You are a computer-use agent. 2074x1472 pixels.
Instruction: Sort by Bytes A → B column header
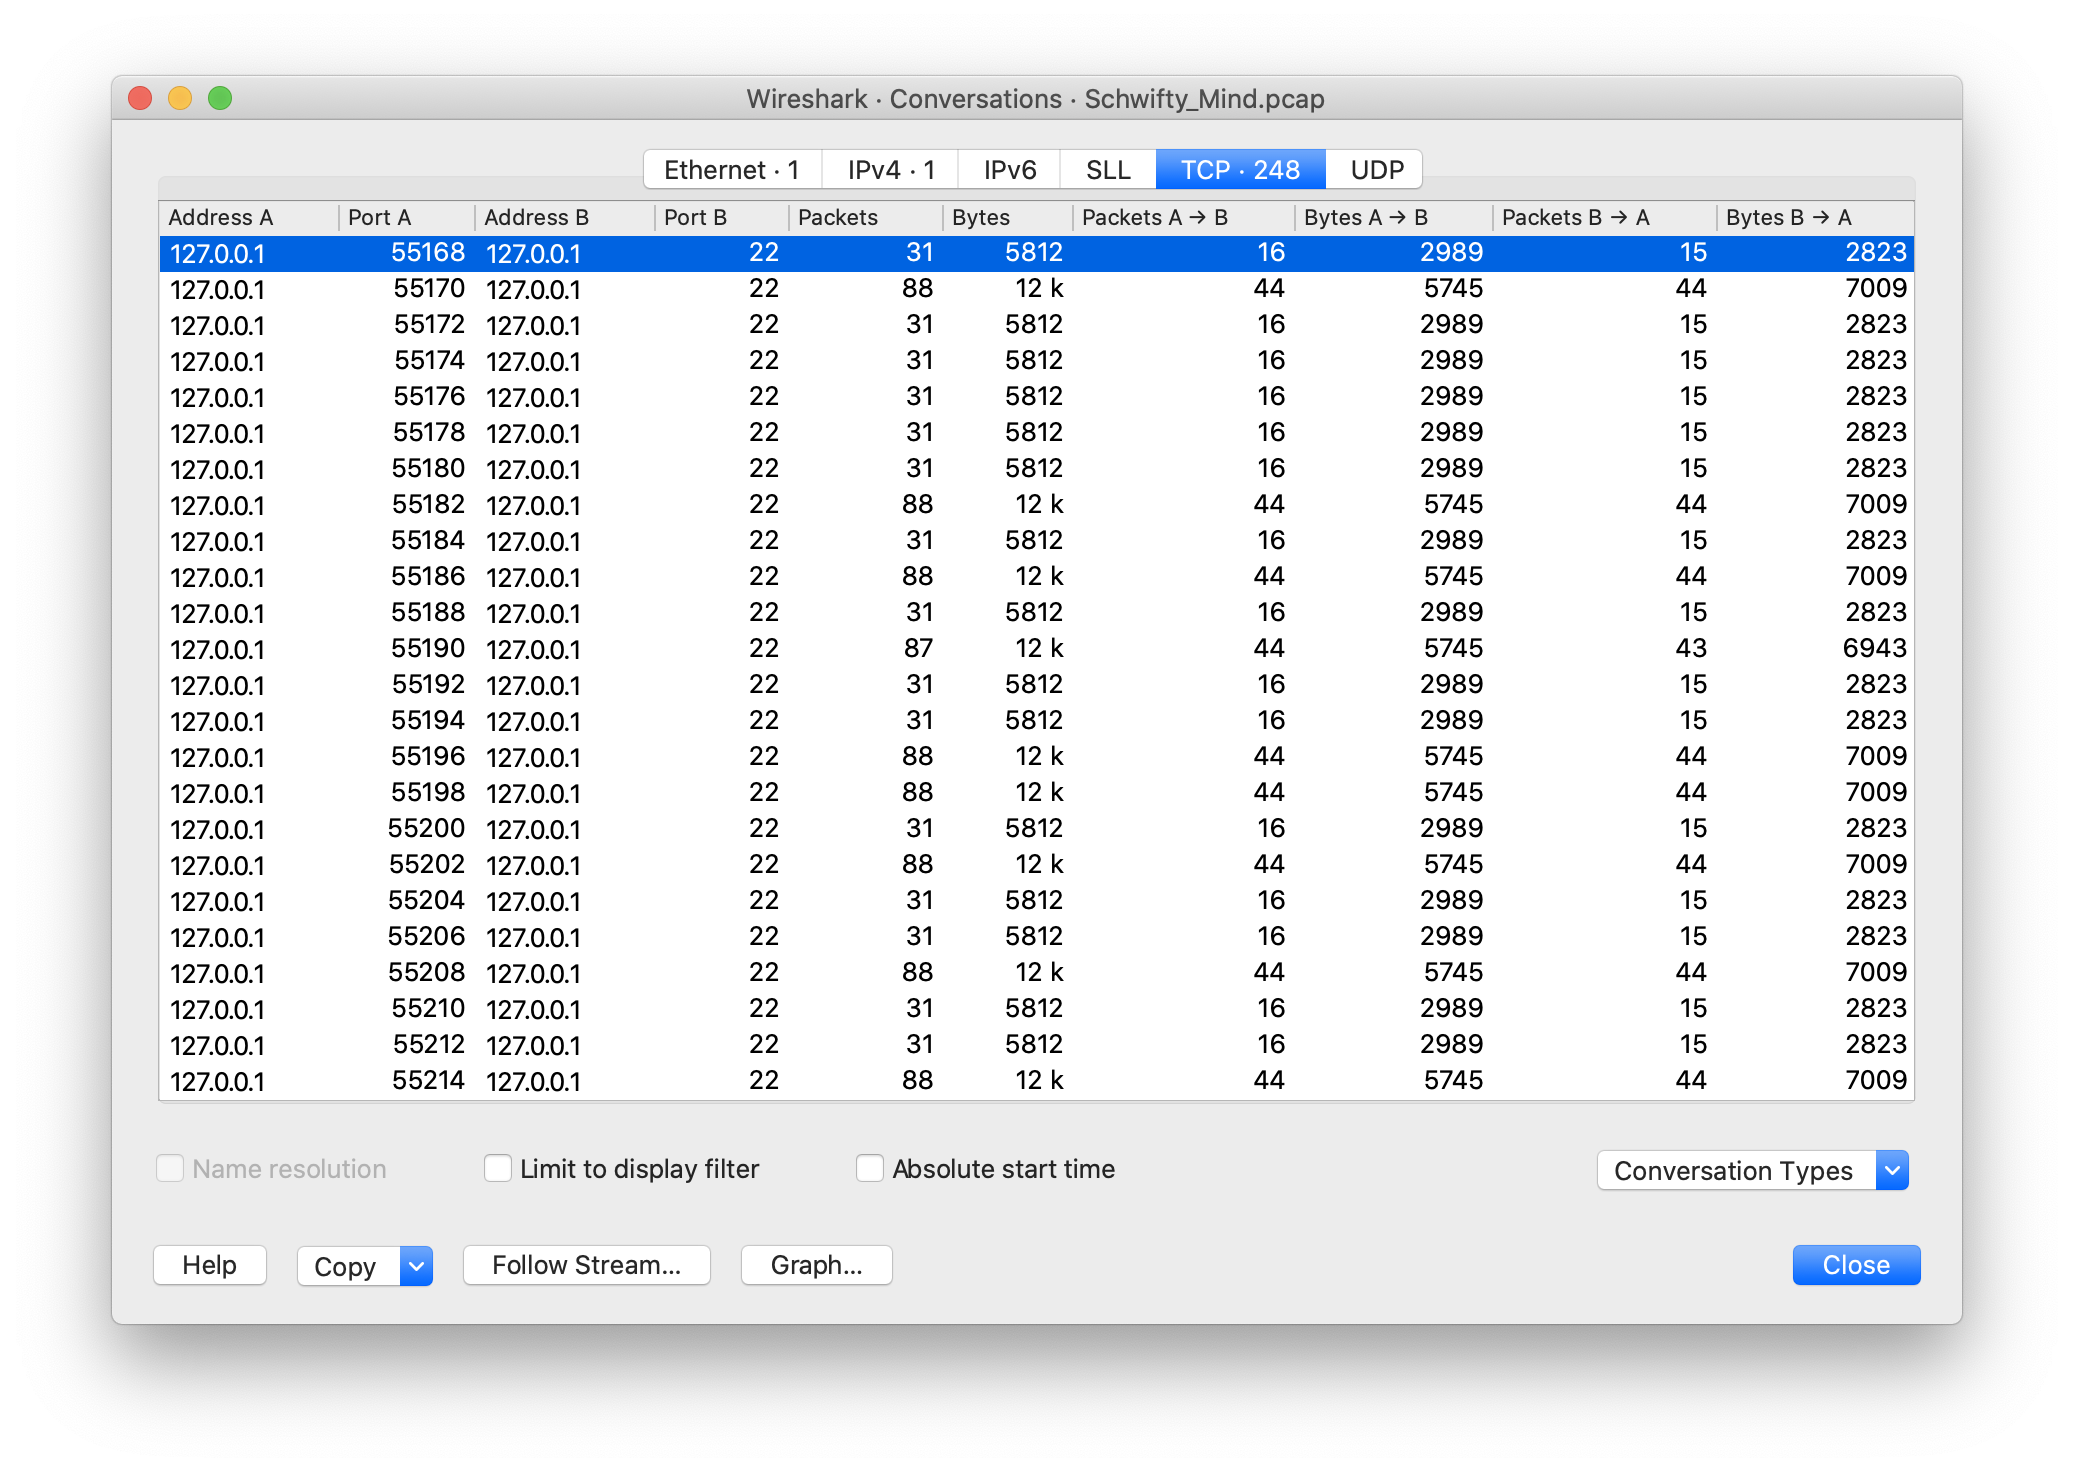pos(1394,218)
